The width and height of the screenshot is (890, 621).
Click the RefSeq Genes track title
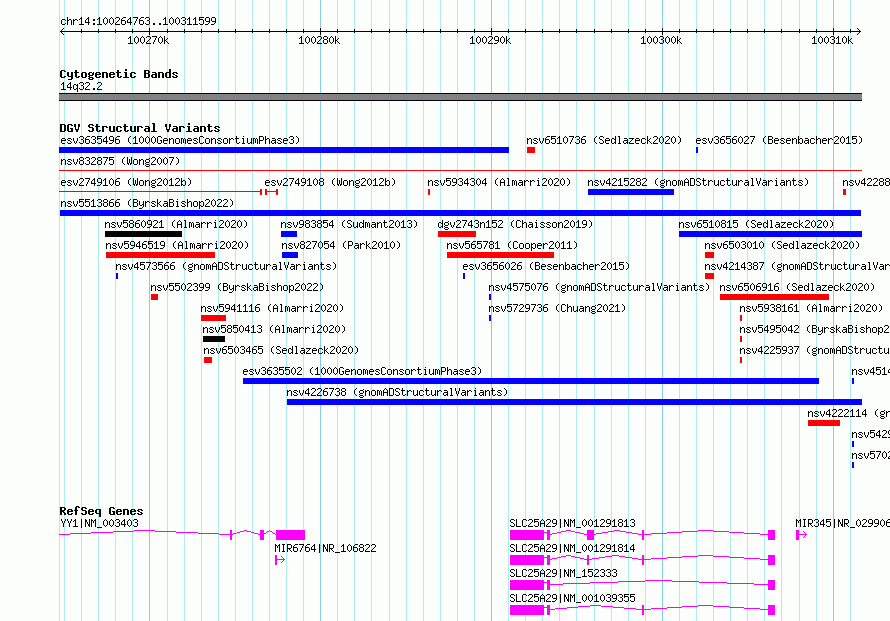click(101, 511)
